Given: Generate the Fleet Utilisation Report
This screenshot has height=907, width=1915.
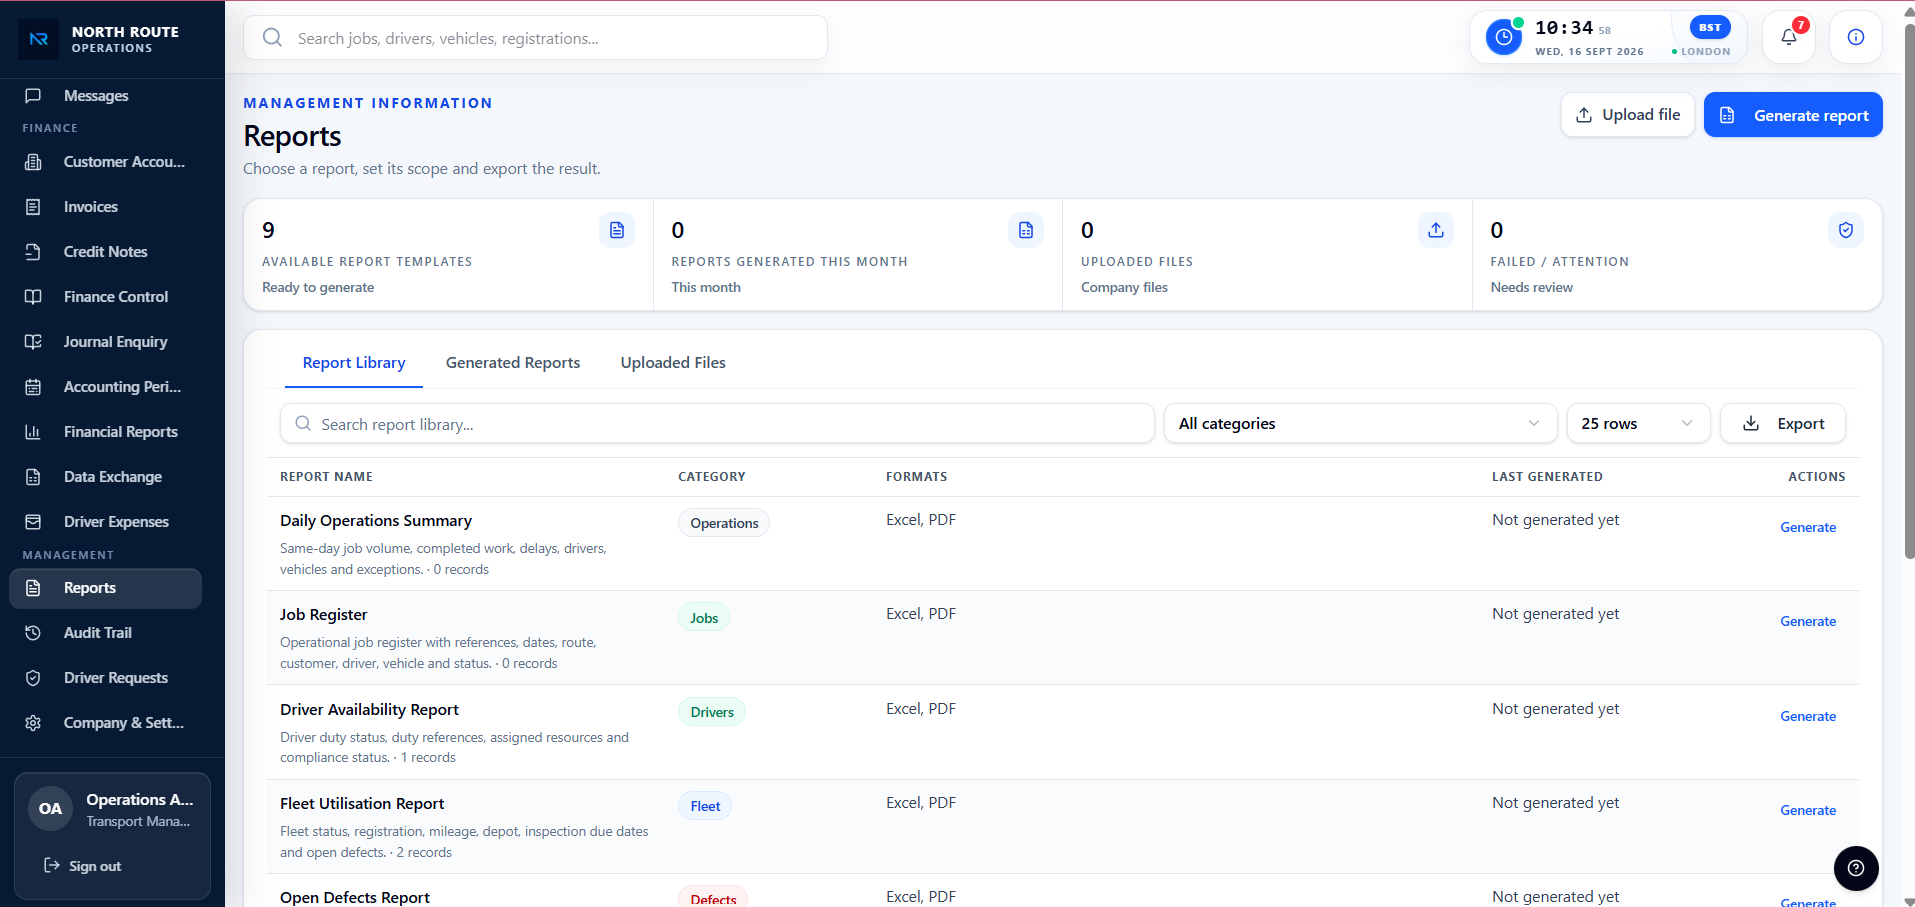Looking at the screenshot, I should [x=1807, y=810].
